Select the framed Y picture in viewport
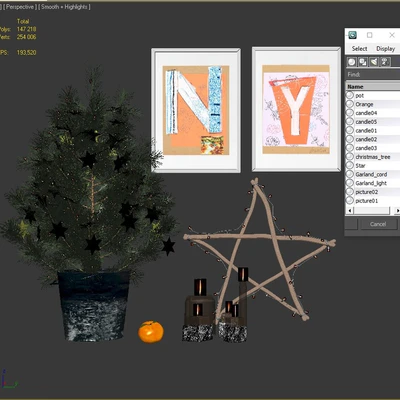This screenshot has height=400, width=400. point(296,109)
